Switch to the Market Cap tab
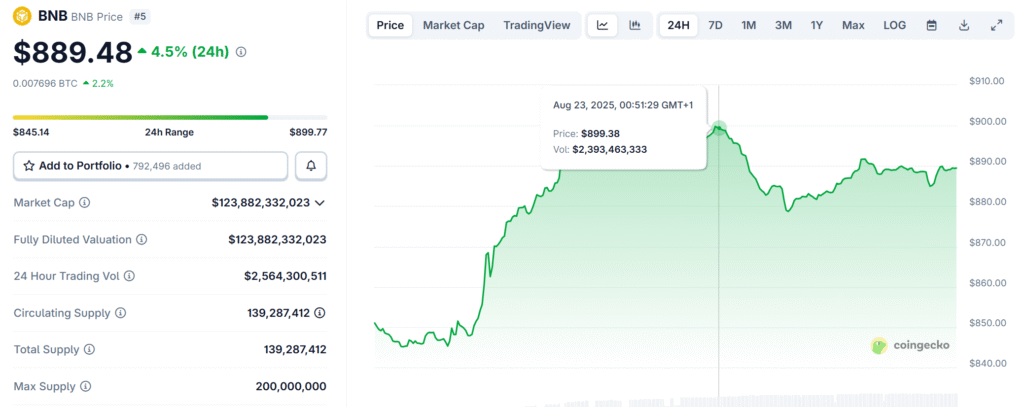Image resolution: width=1024 pixels, height=407 pixels. click(453, 25)
